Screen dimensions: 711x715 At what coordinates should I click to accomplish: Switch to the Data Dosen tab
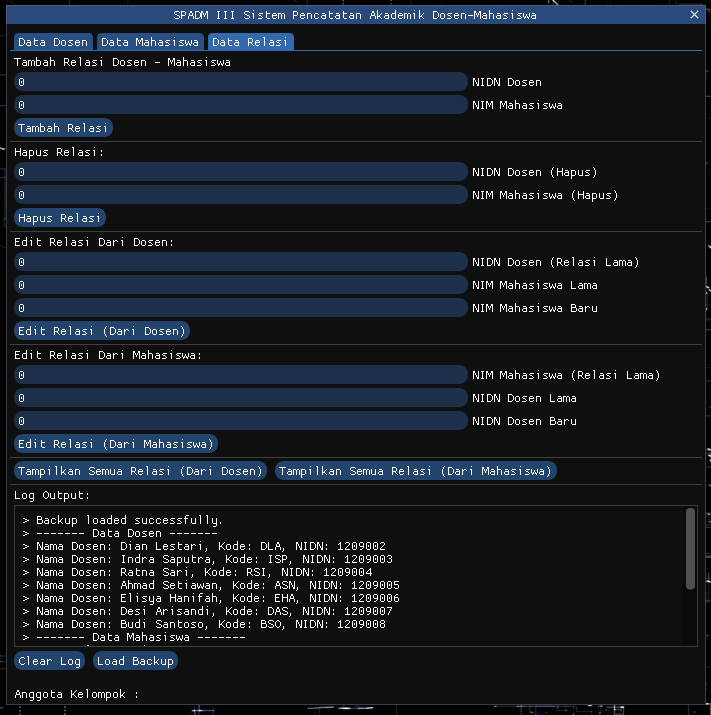pos(53,42)
